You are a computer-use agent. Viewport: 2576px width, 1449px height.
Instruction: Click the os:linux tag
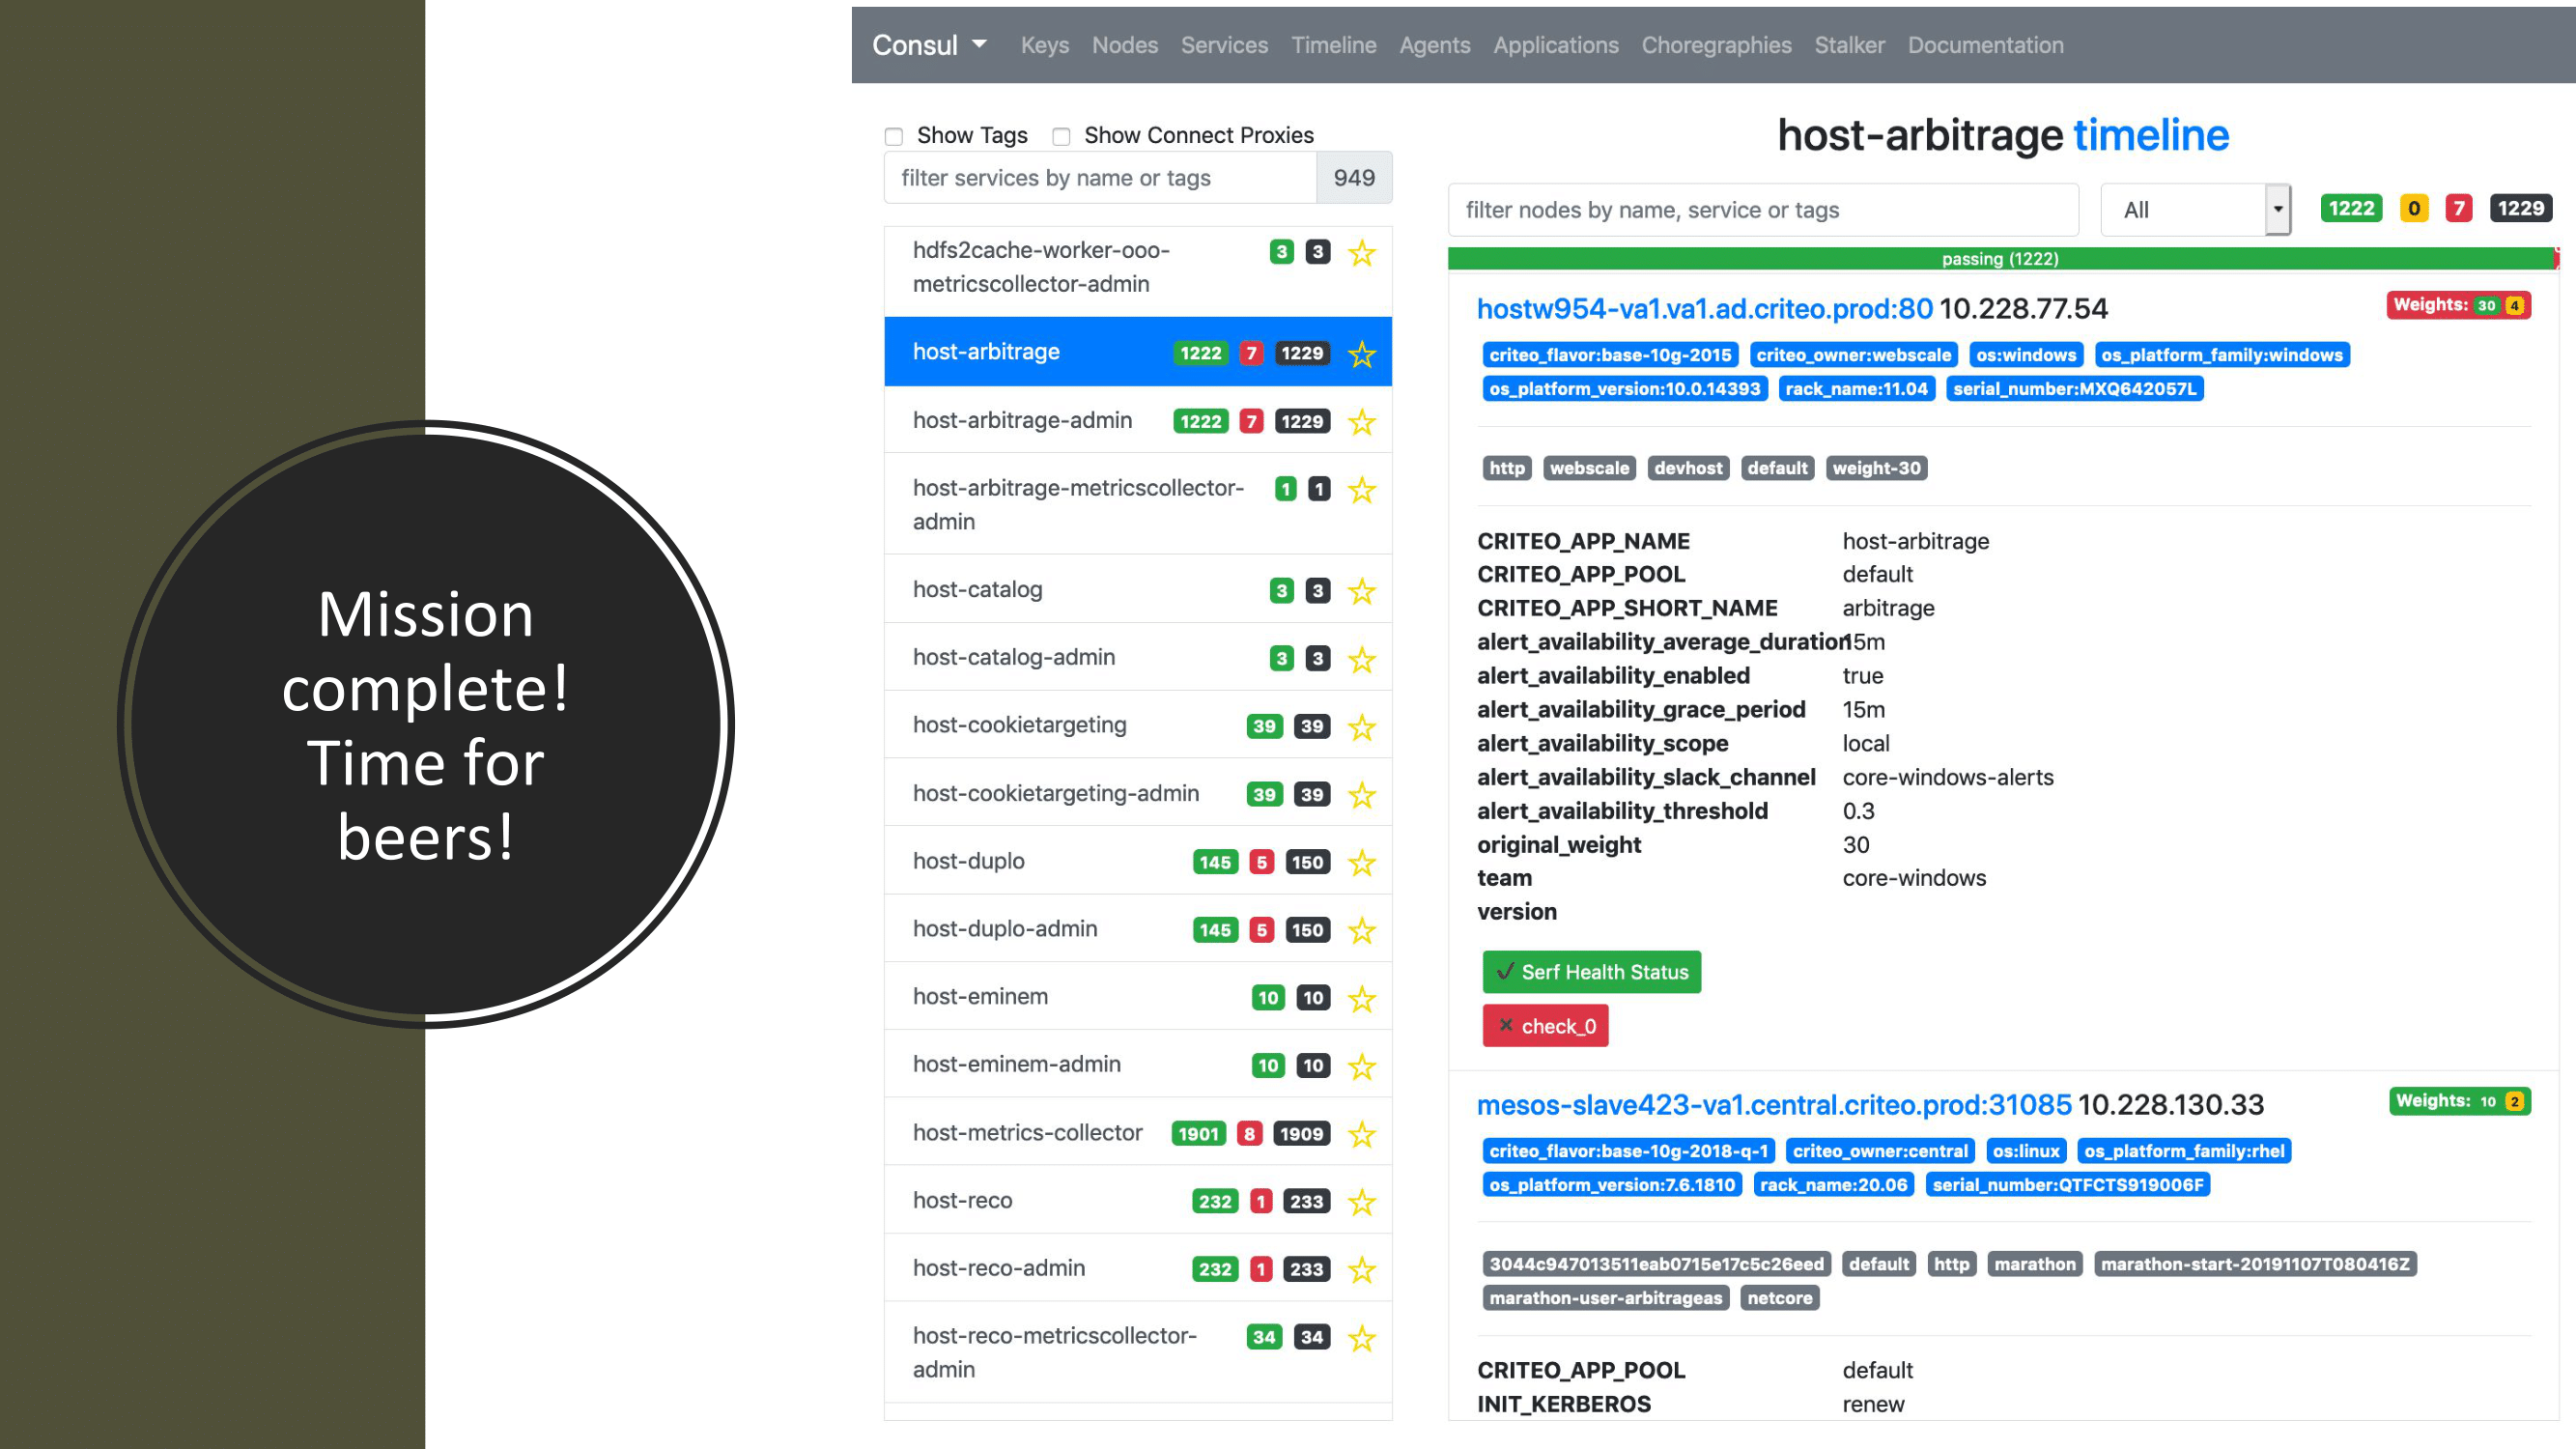[2025, 1151]
